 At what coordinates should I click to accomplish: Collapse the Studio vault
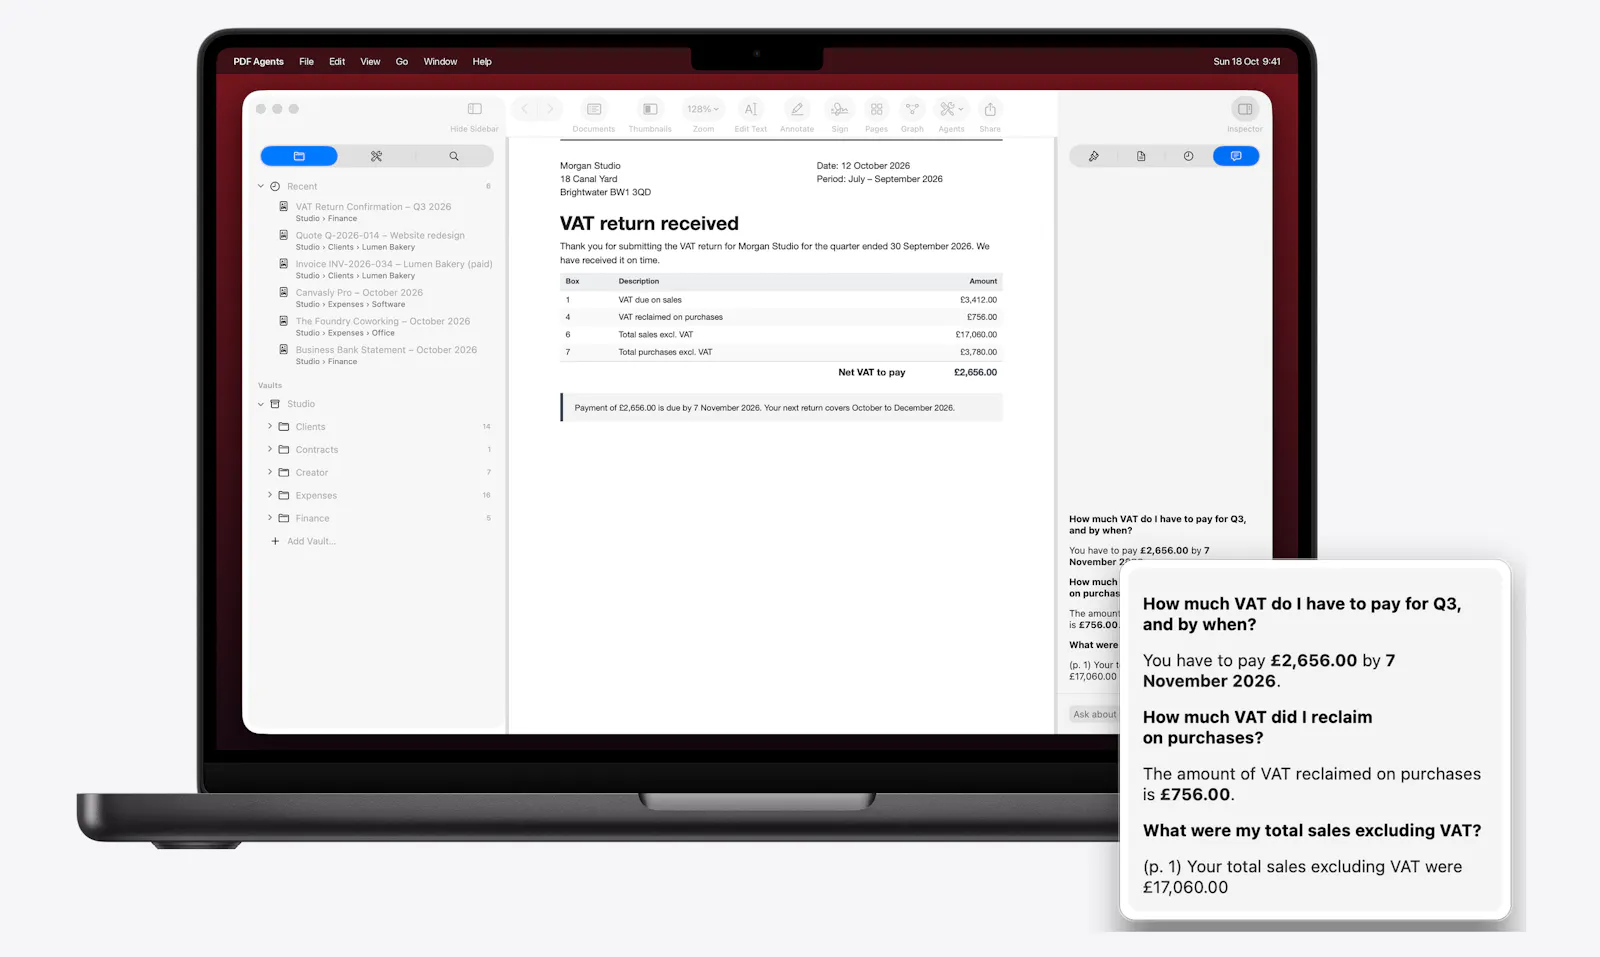pyautogui.click(x=261, y=404)
